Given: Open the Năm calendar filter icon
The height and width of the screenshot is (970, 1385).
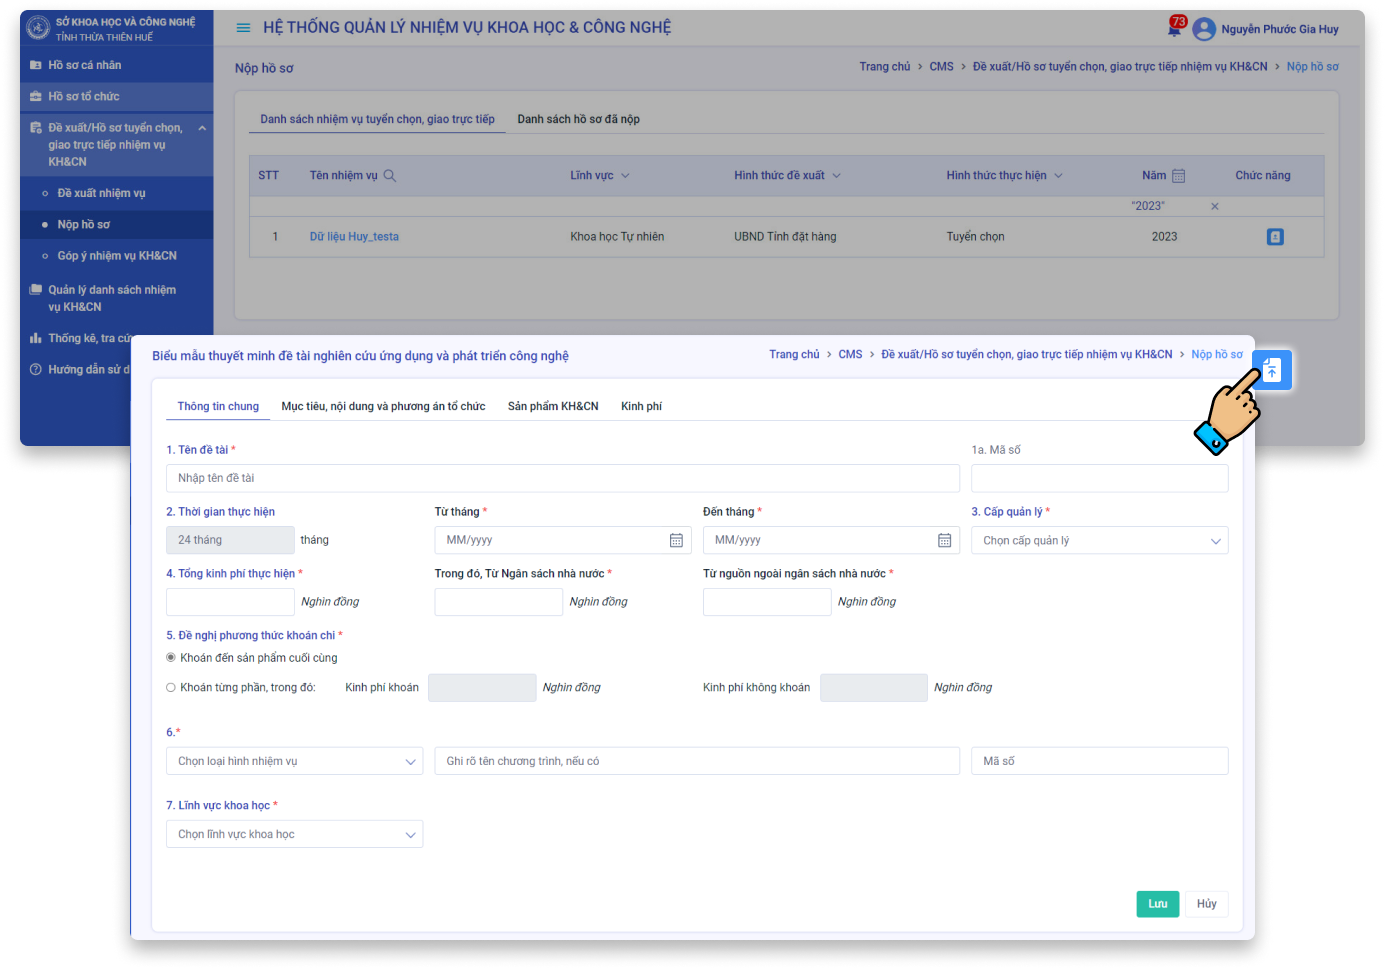Looking at the screenshot, I should [1178, 176].
